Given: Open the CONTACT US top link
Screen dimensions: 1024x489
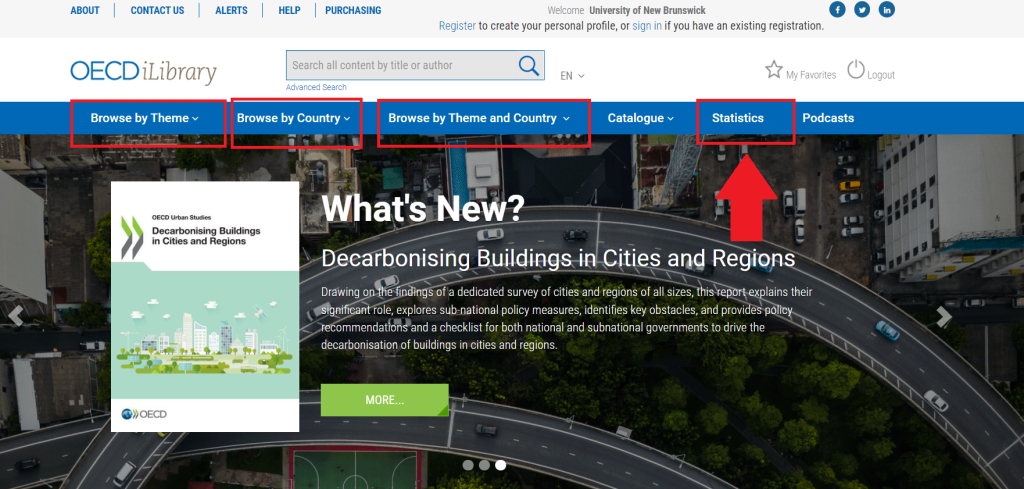Looking at the screenshot, I should [157, 10].
